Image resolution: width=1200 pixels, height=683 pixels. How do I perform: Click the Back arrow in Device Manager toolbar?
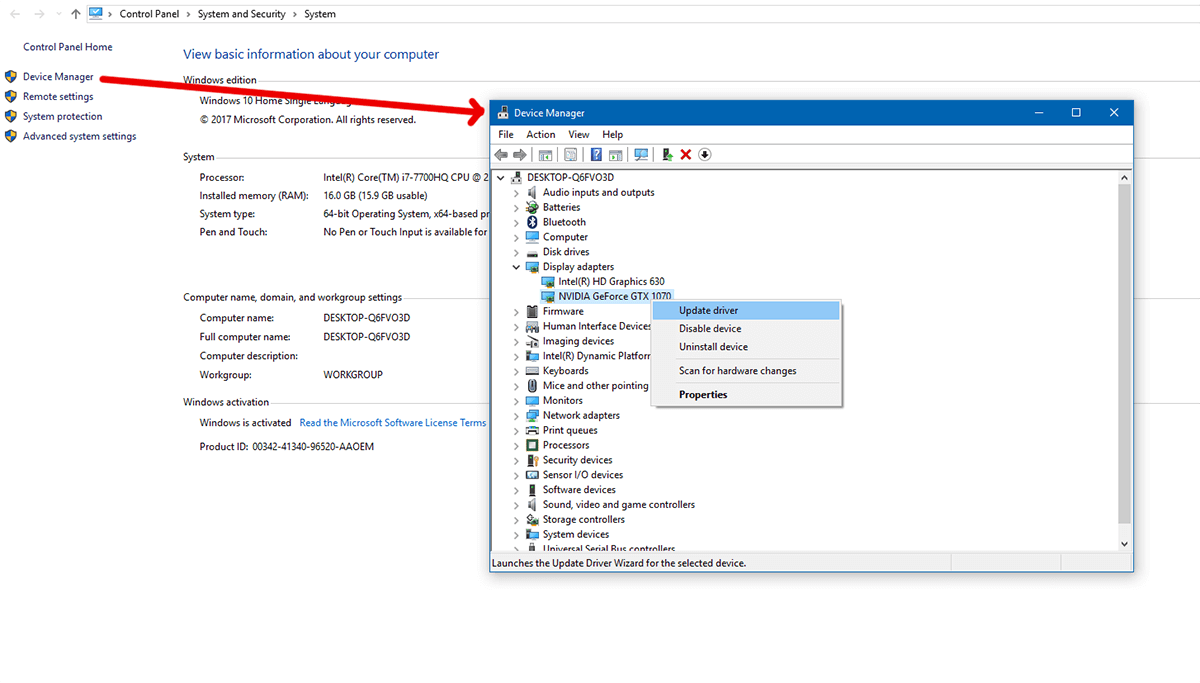(x=501, y=154)
